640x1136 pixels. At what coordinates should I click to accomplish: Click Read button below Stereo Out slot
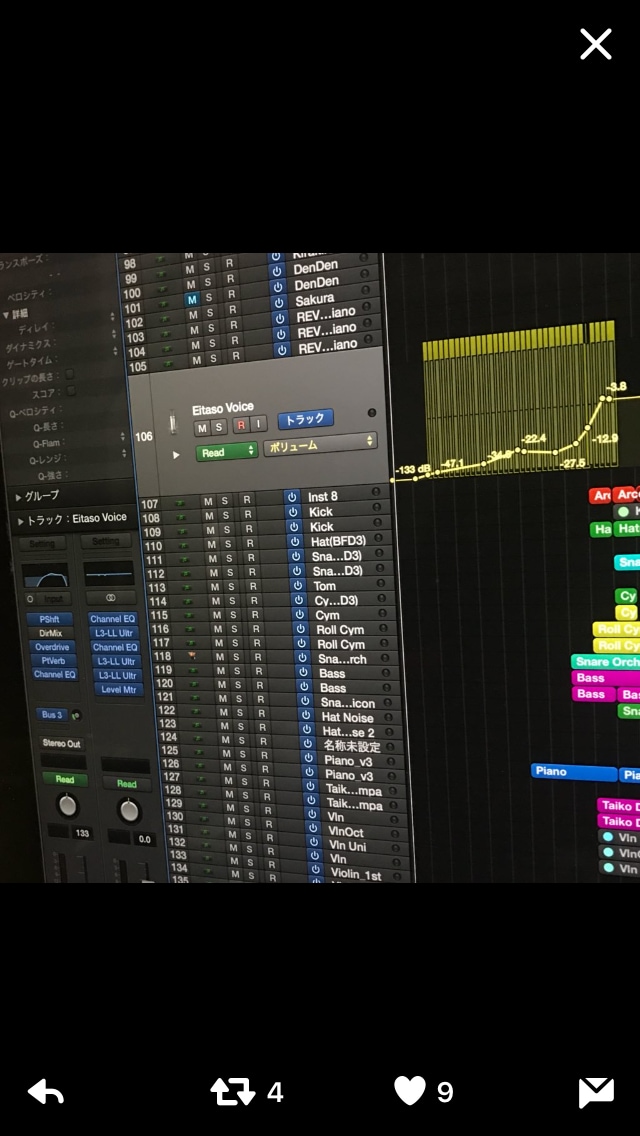(65, 780)
